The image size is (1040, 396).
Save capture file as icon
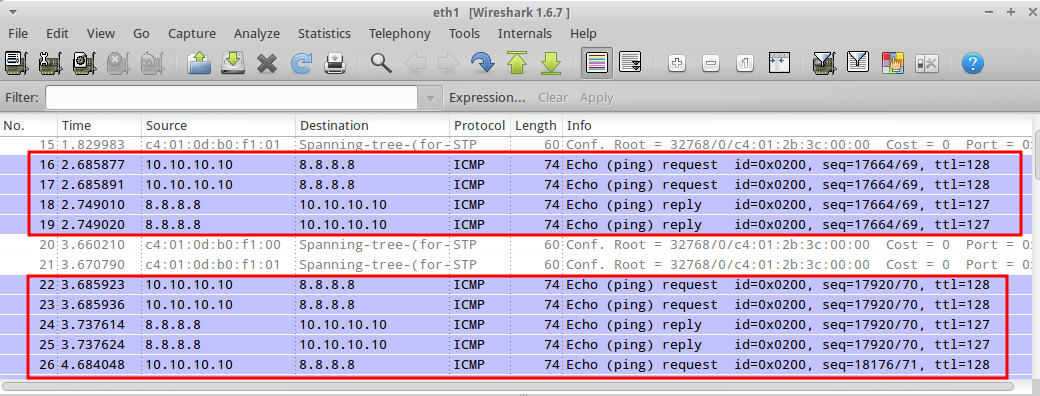tap(233, 64)
